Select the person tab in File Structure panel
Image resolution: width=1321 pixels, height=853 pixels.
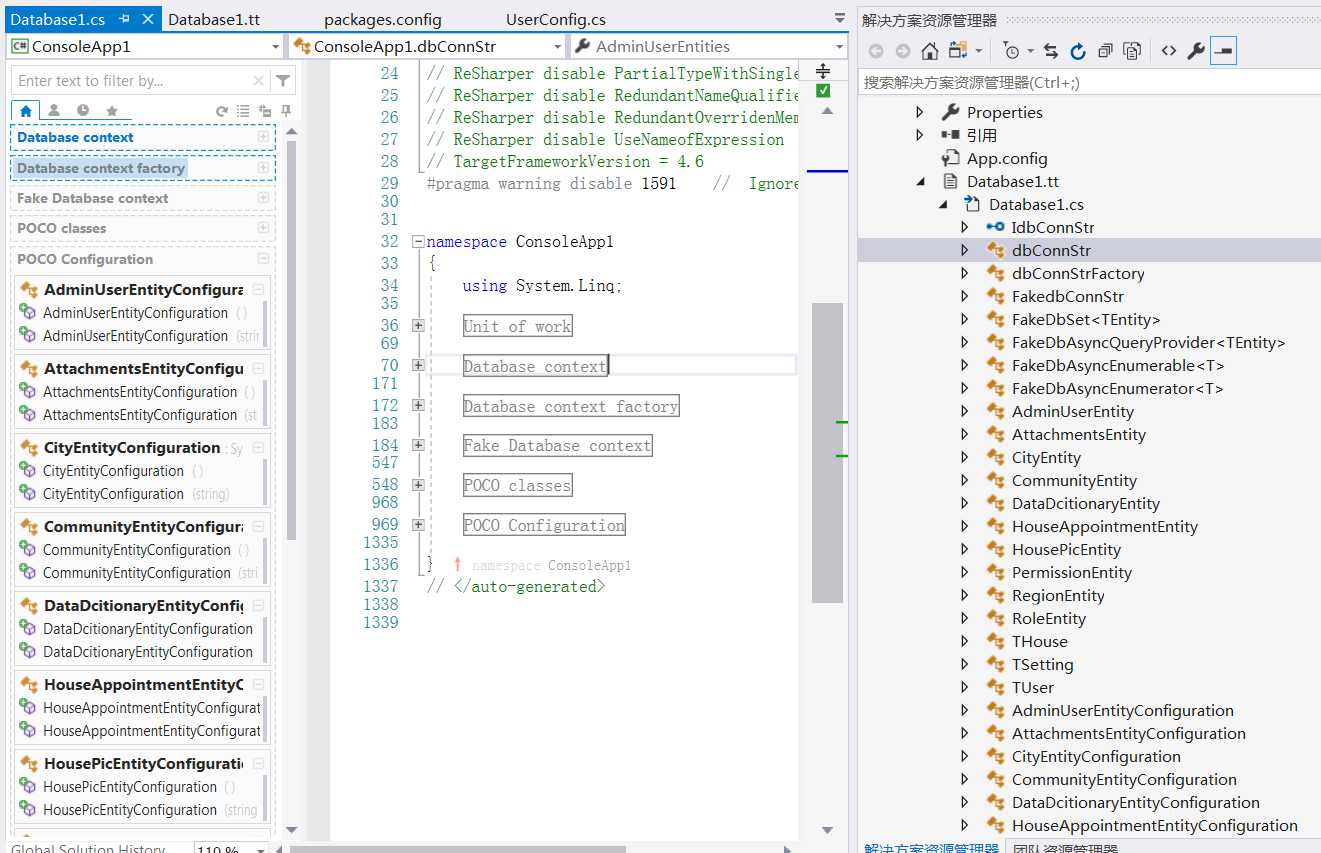[x=54, y=110]
